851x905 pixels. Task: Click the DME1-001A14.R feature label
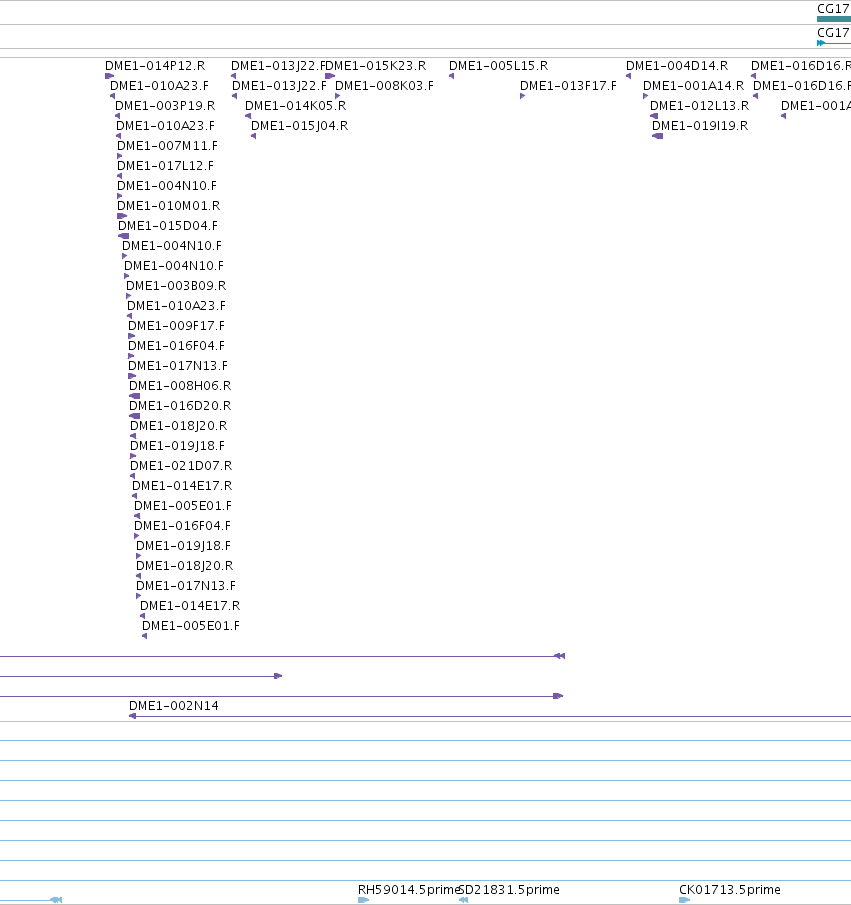[x=693, y=86]
